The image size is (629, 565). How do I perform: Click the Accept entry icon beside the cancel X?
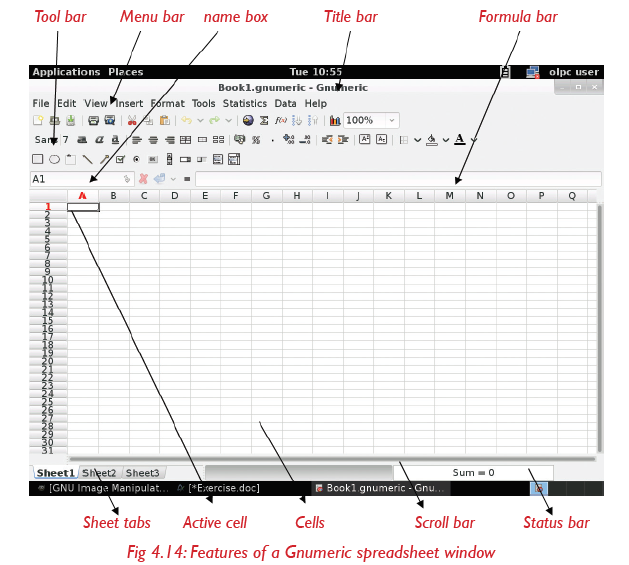pos(160,179)
